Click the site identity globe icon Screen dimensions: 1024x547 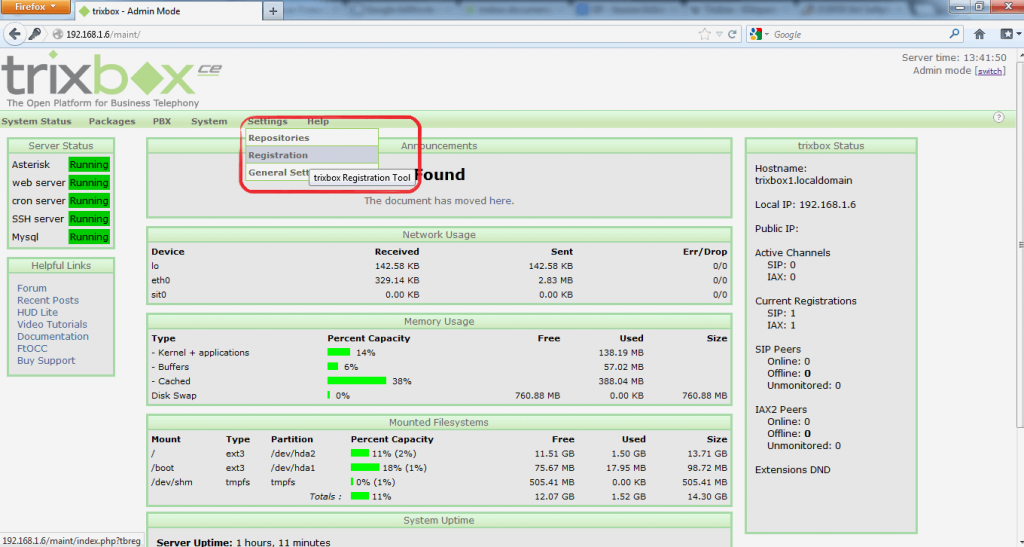click(57, 35)
